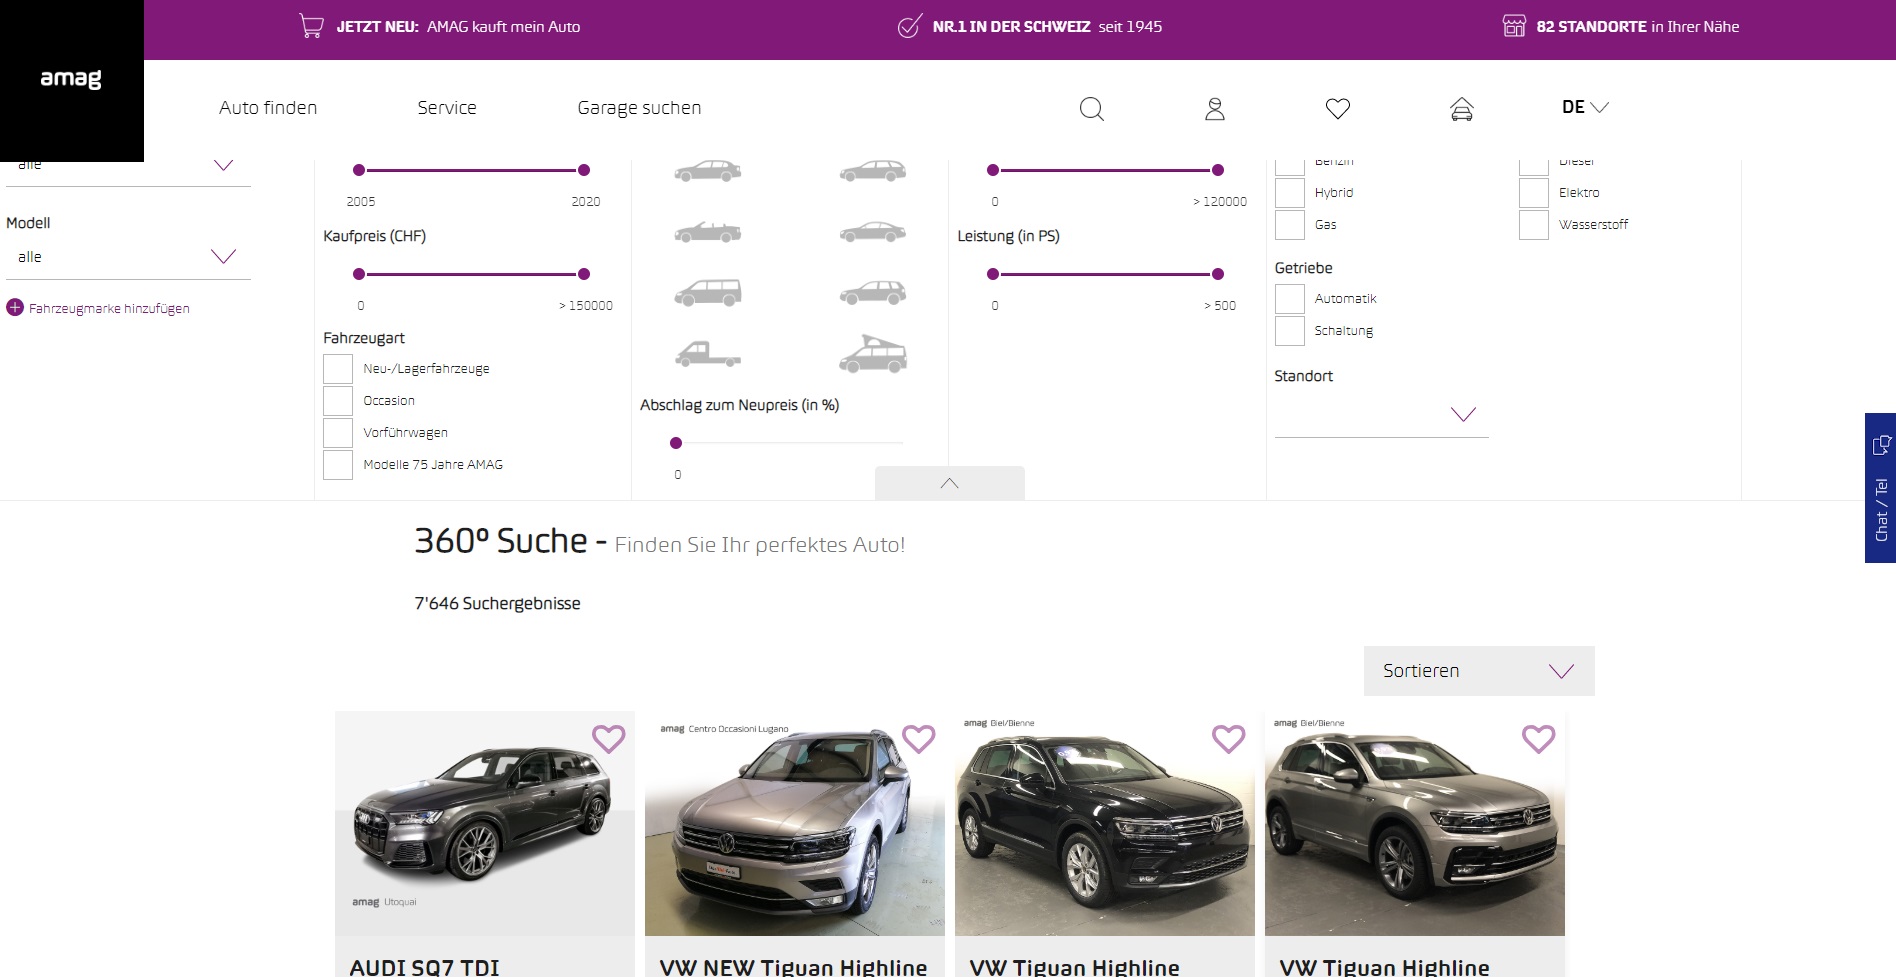Select the SUV body type icon
The height and width of the screenshot is (977, 1896).
coord(873,293)
